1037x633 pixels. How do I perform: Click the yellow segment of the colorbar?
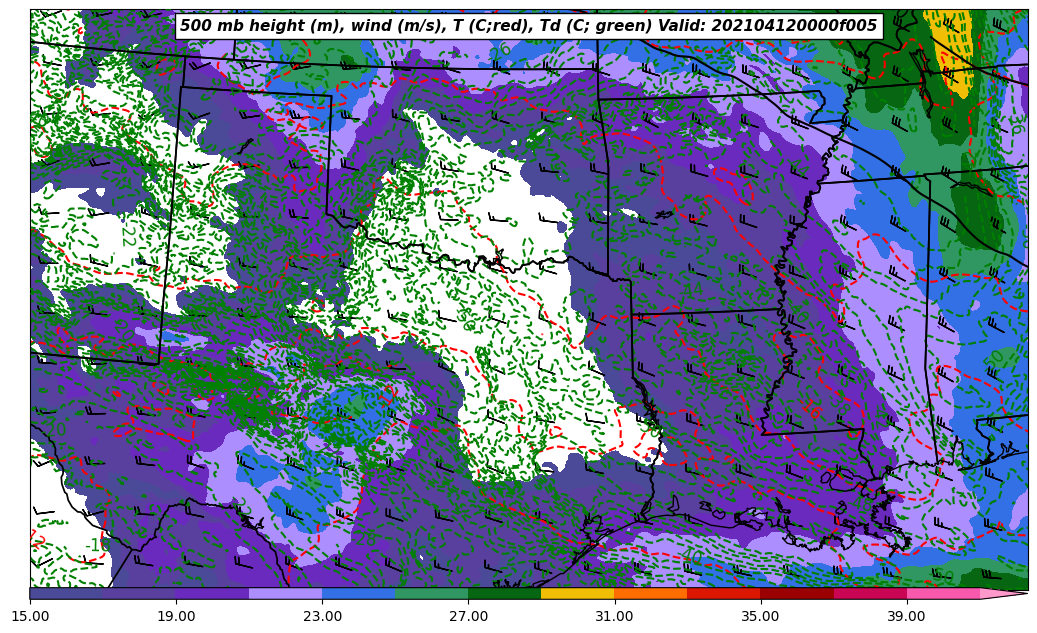click(x=577, y=593)
